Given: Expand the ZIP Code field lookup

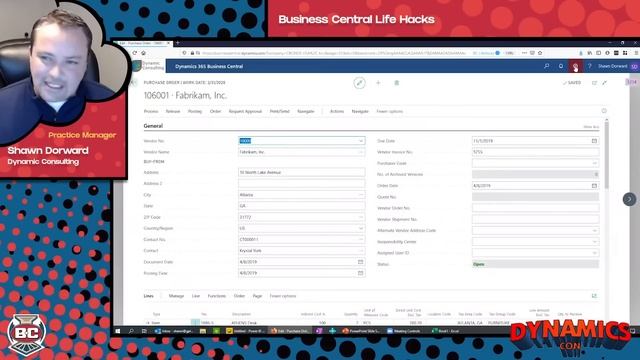Looking at the screenshot, I should [x=361, y=217].
